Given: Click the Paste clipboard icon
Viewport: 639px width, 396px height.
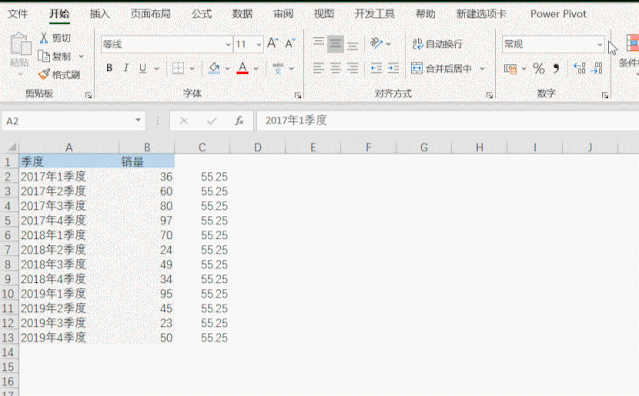Looking at the screenshot, I should pyautogui.click(x=20, y=44).
